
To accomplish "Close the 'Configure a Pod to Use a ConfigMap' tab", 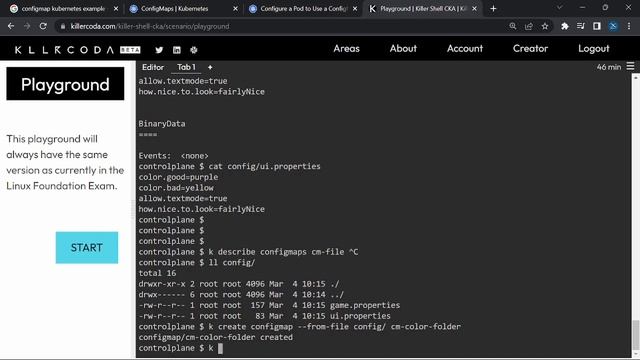I will coord(355,9).
